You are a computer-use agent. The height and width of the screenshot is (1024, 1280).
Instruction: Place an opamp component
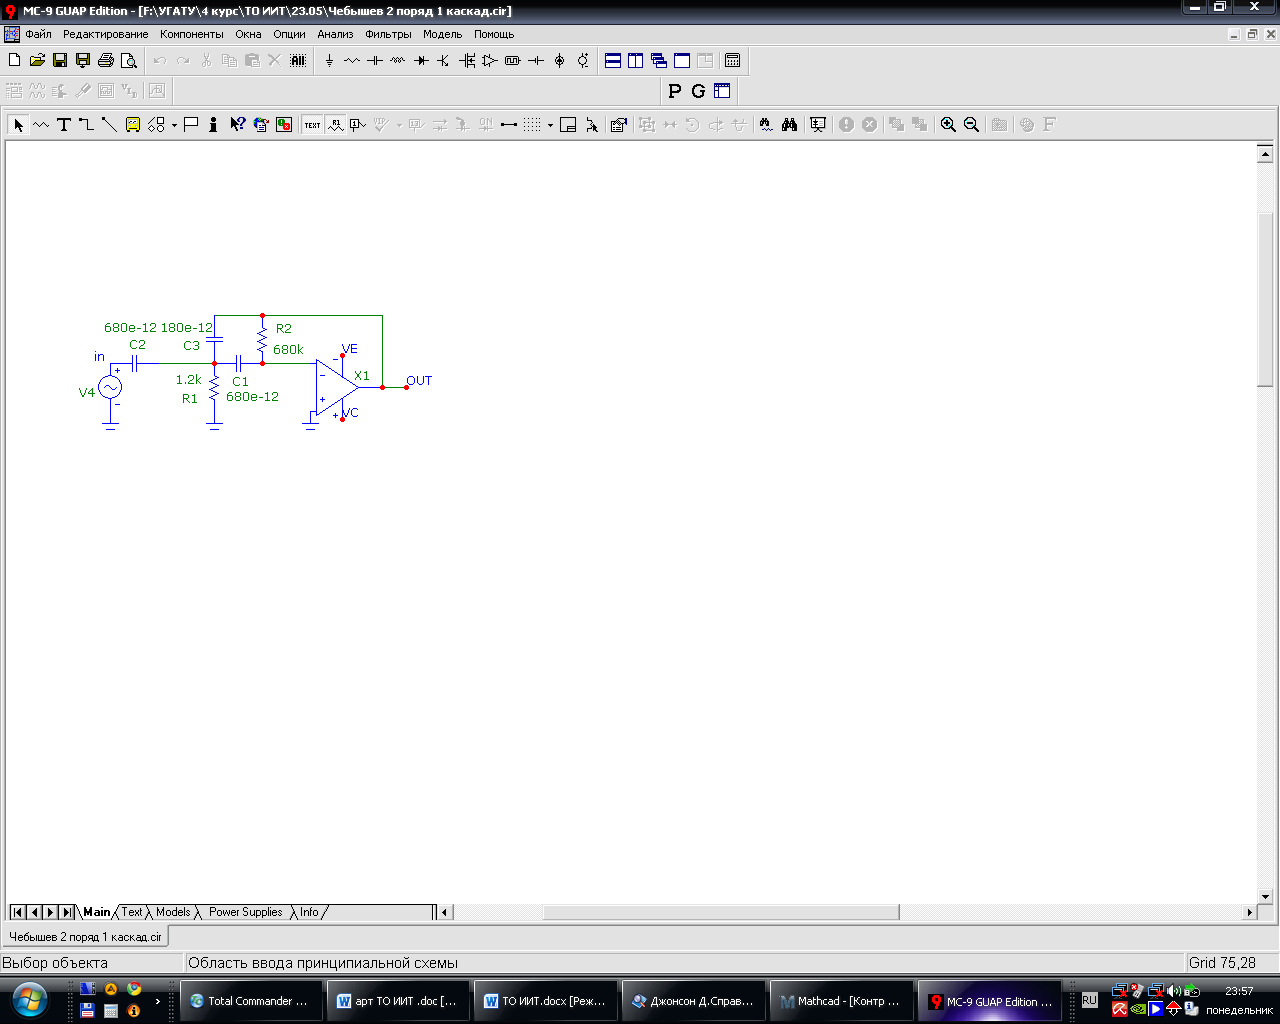[x=490, y=60]
